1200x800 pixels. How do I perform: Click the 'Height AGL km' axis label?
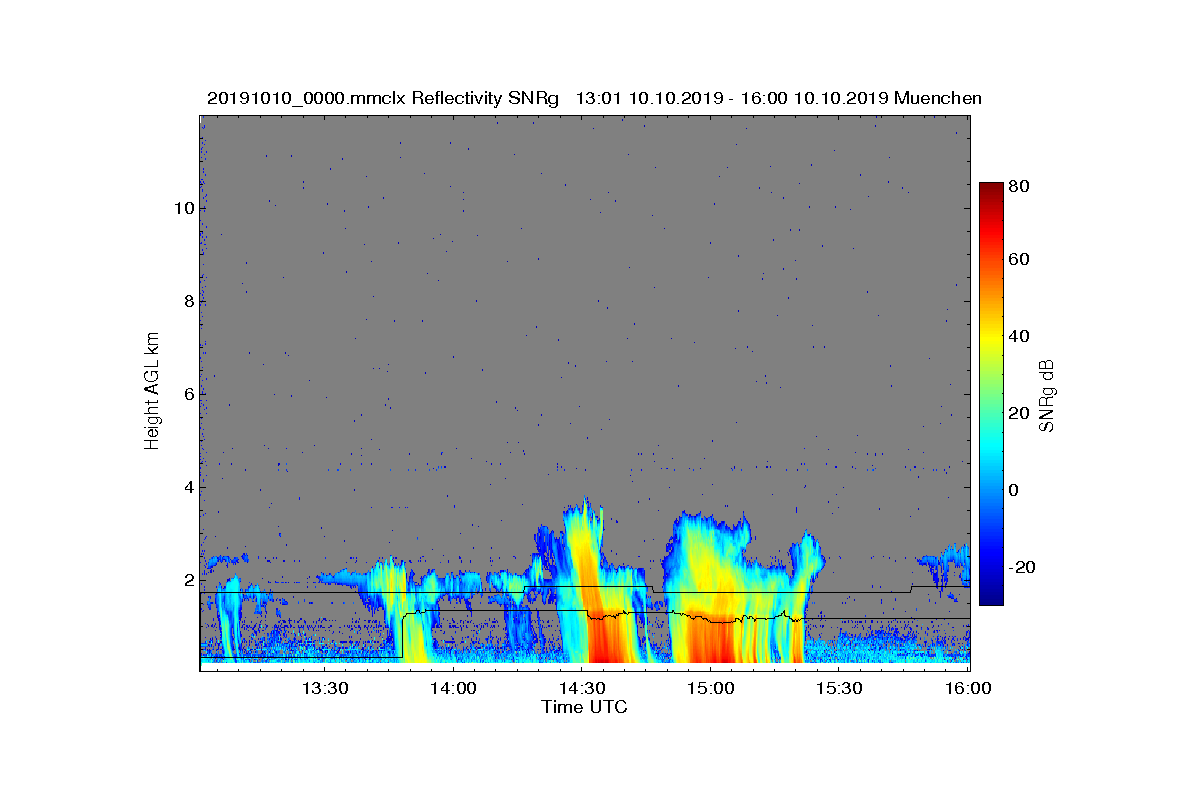pyautogui.click(x=152, y=392)
